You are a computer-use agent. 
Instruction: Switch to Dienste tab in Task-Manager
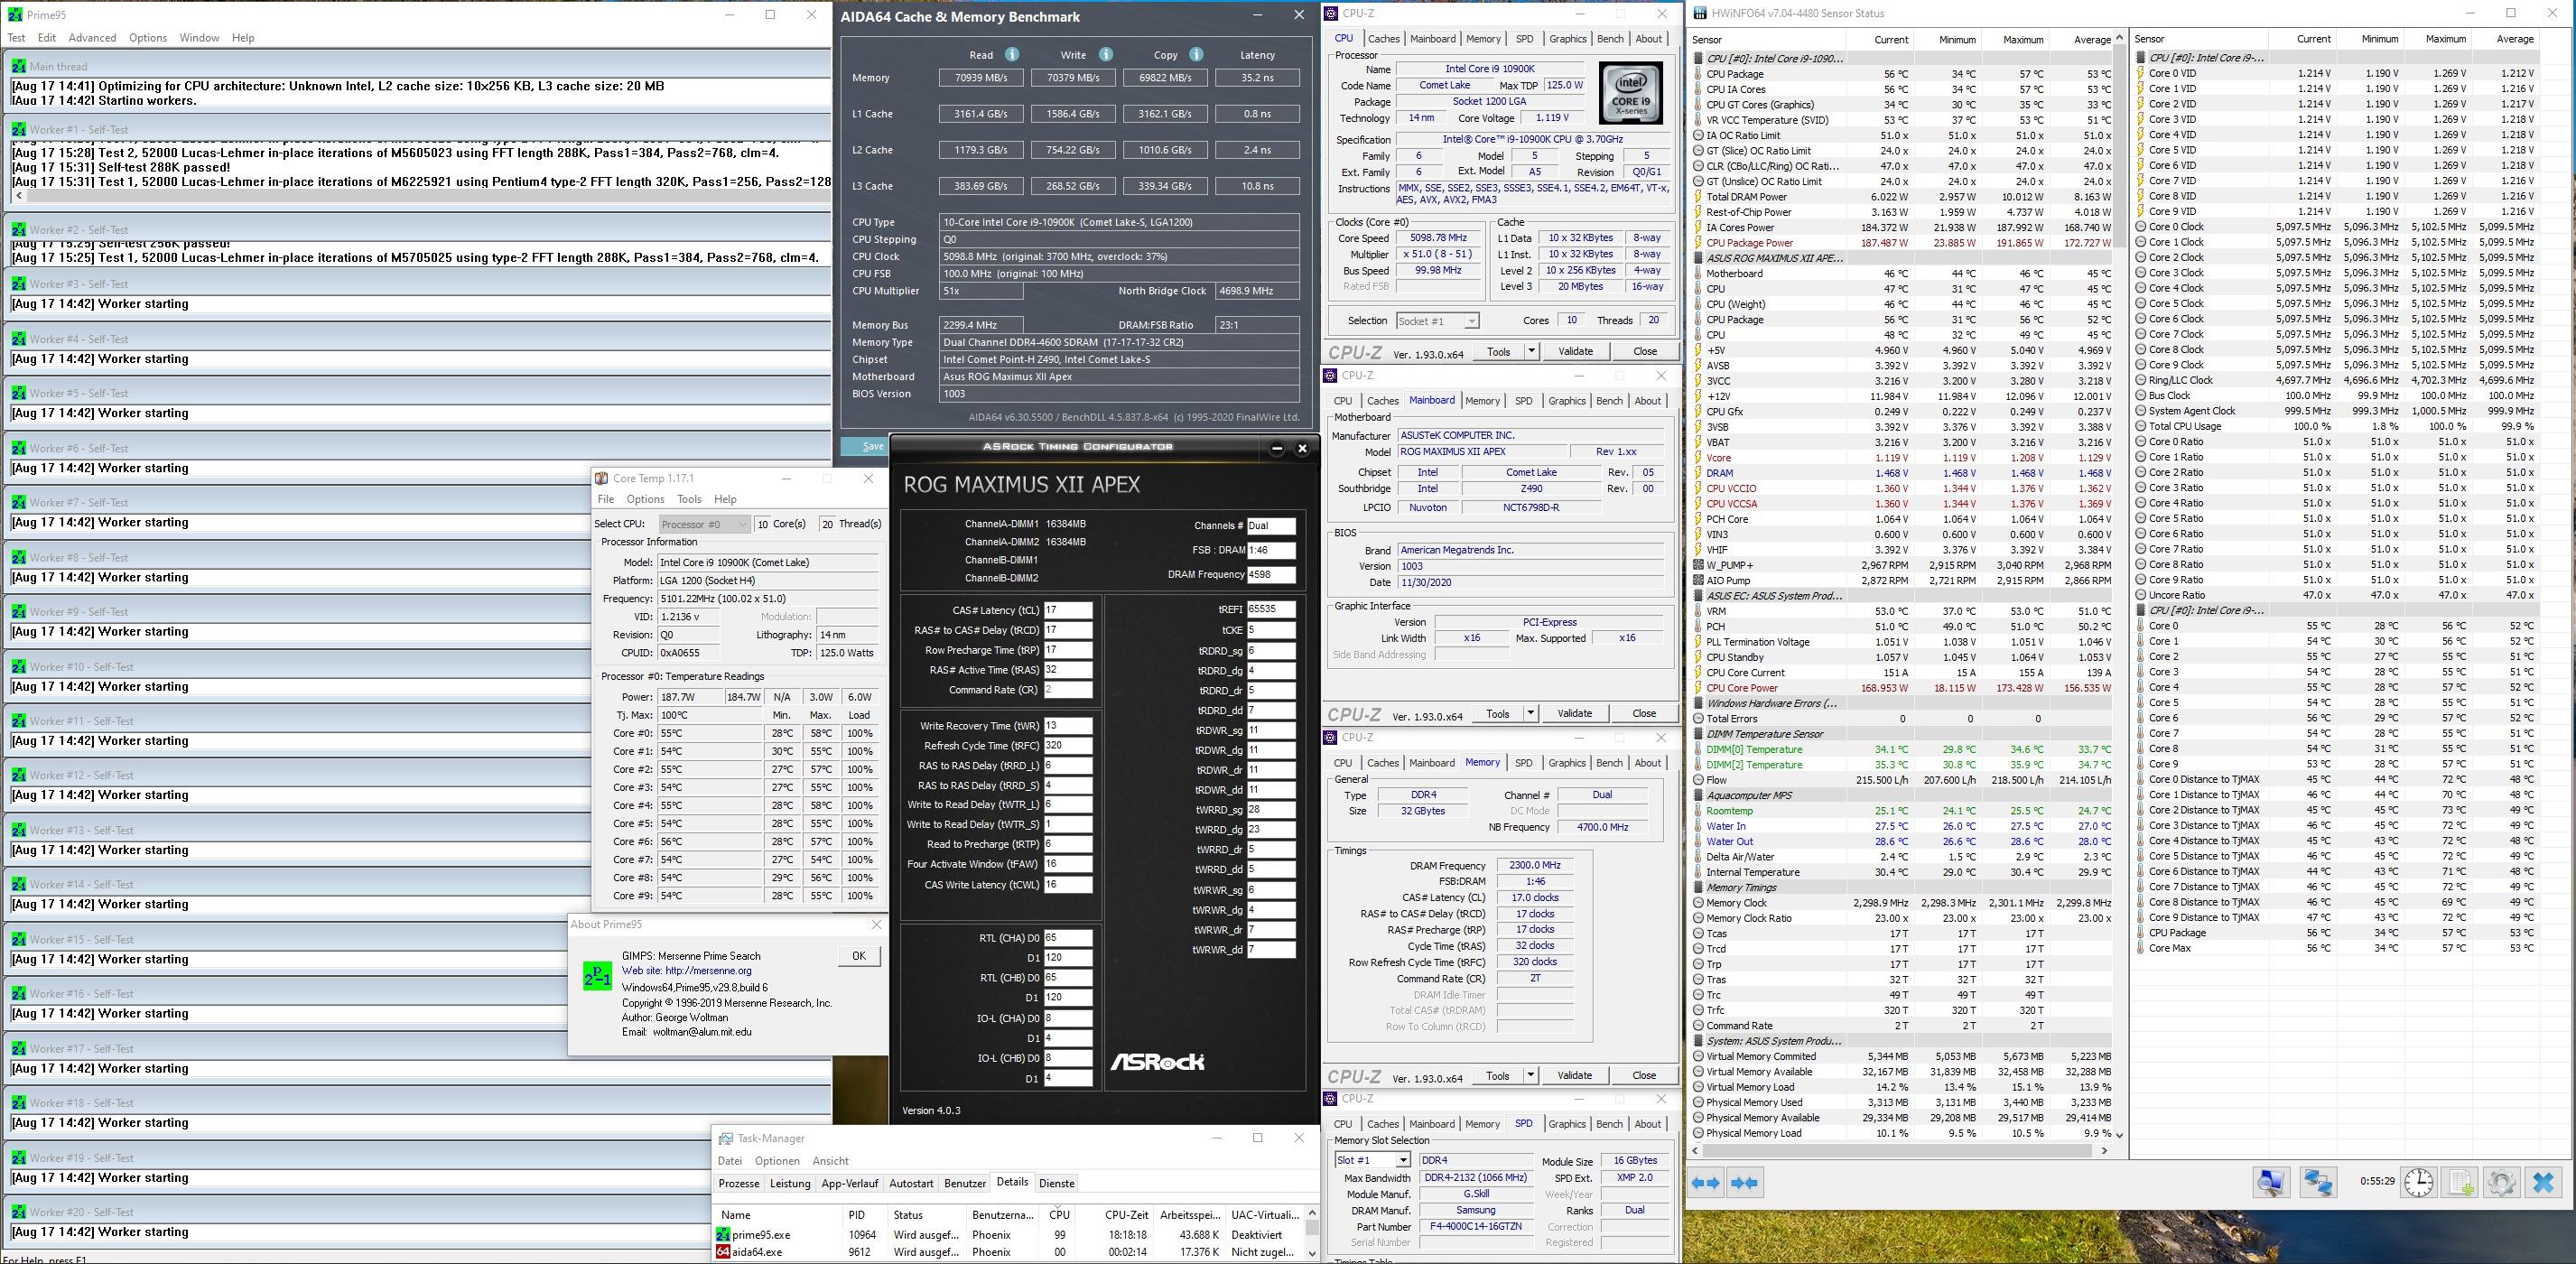(1056, 1183)
